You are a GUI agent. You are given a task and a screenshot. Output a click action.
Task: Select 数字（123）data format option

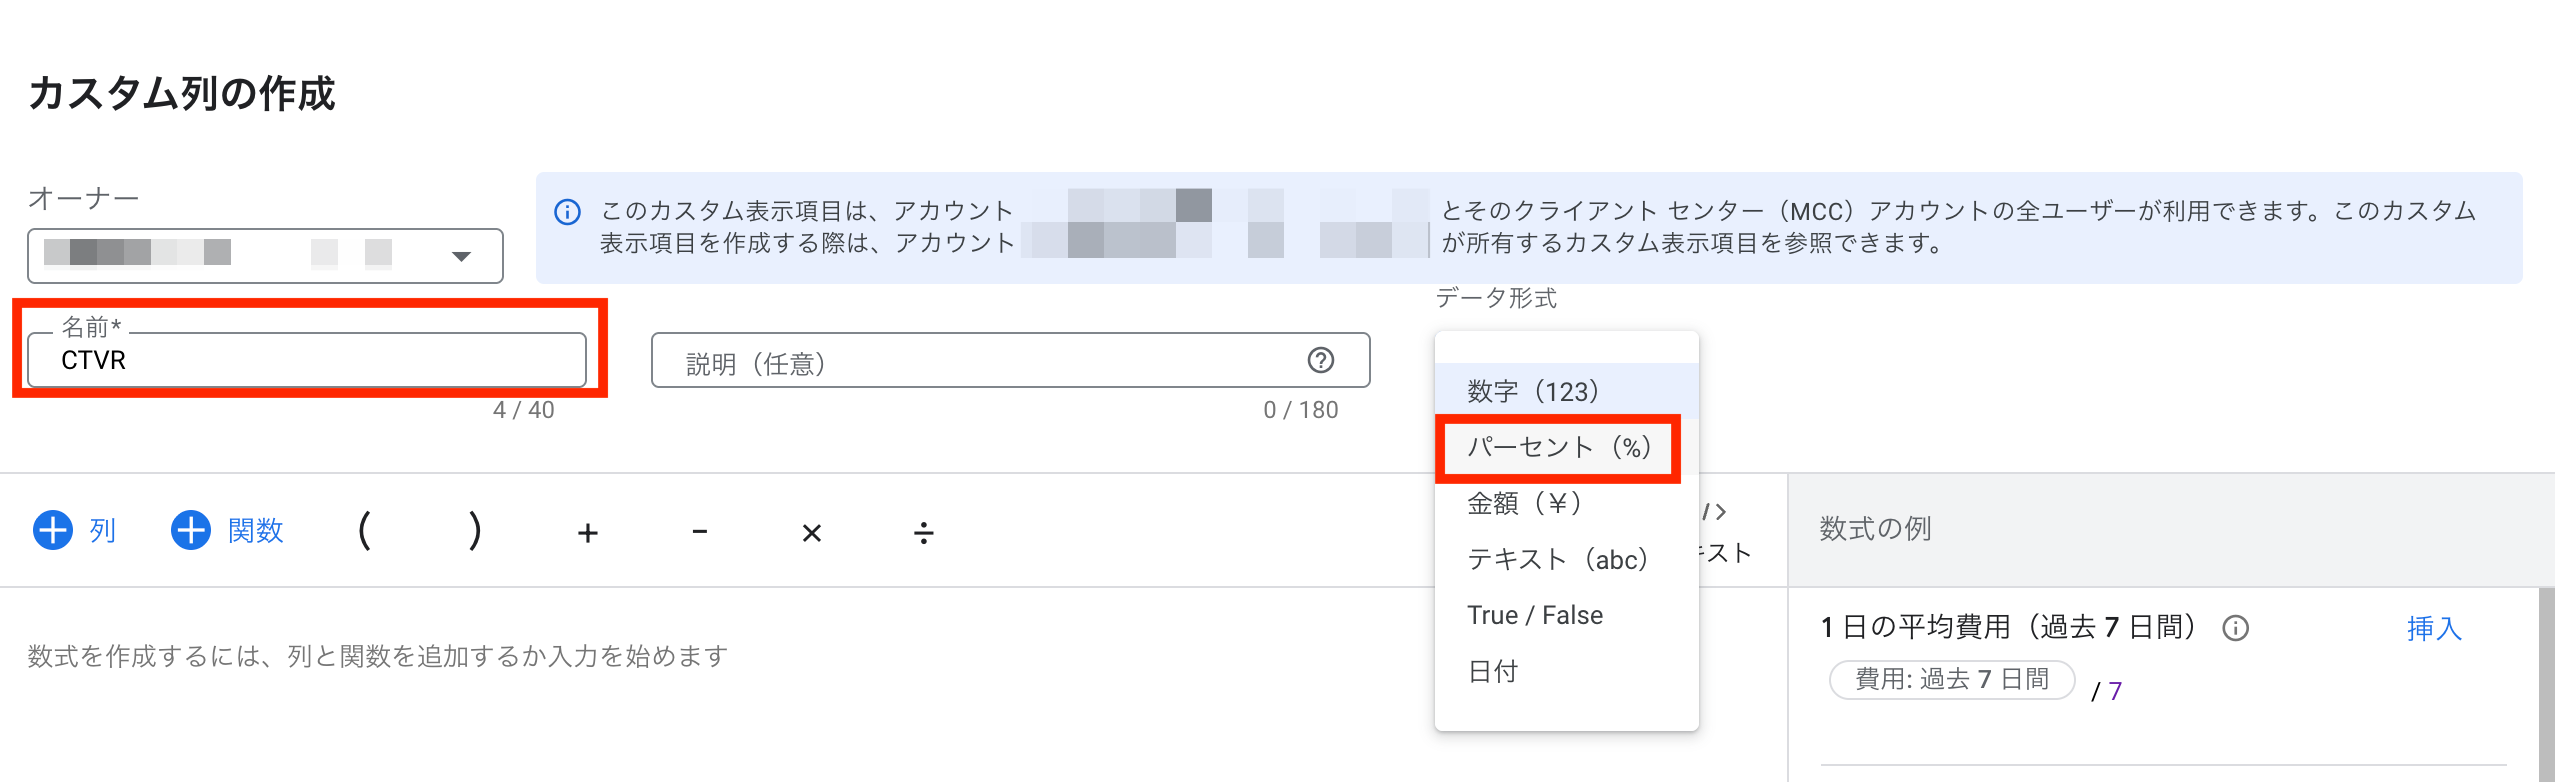[1533, 391]
